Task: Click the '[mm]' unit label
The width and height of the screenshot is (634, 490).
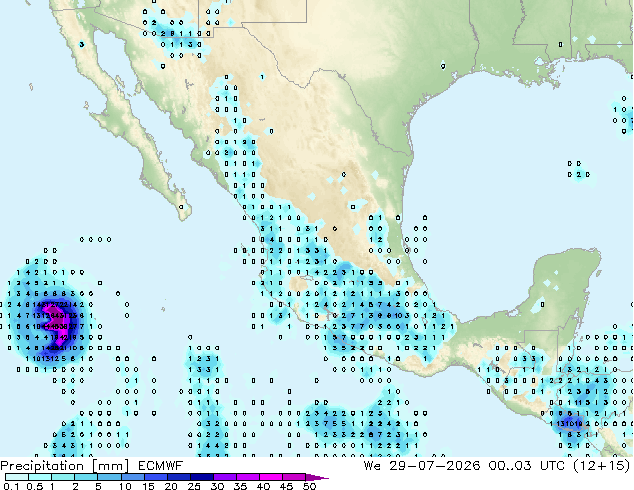Action: (x=111, y=466)
